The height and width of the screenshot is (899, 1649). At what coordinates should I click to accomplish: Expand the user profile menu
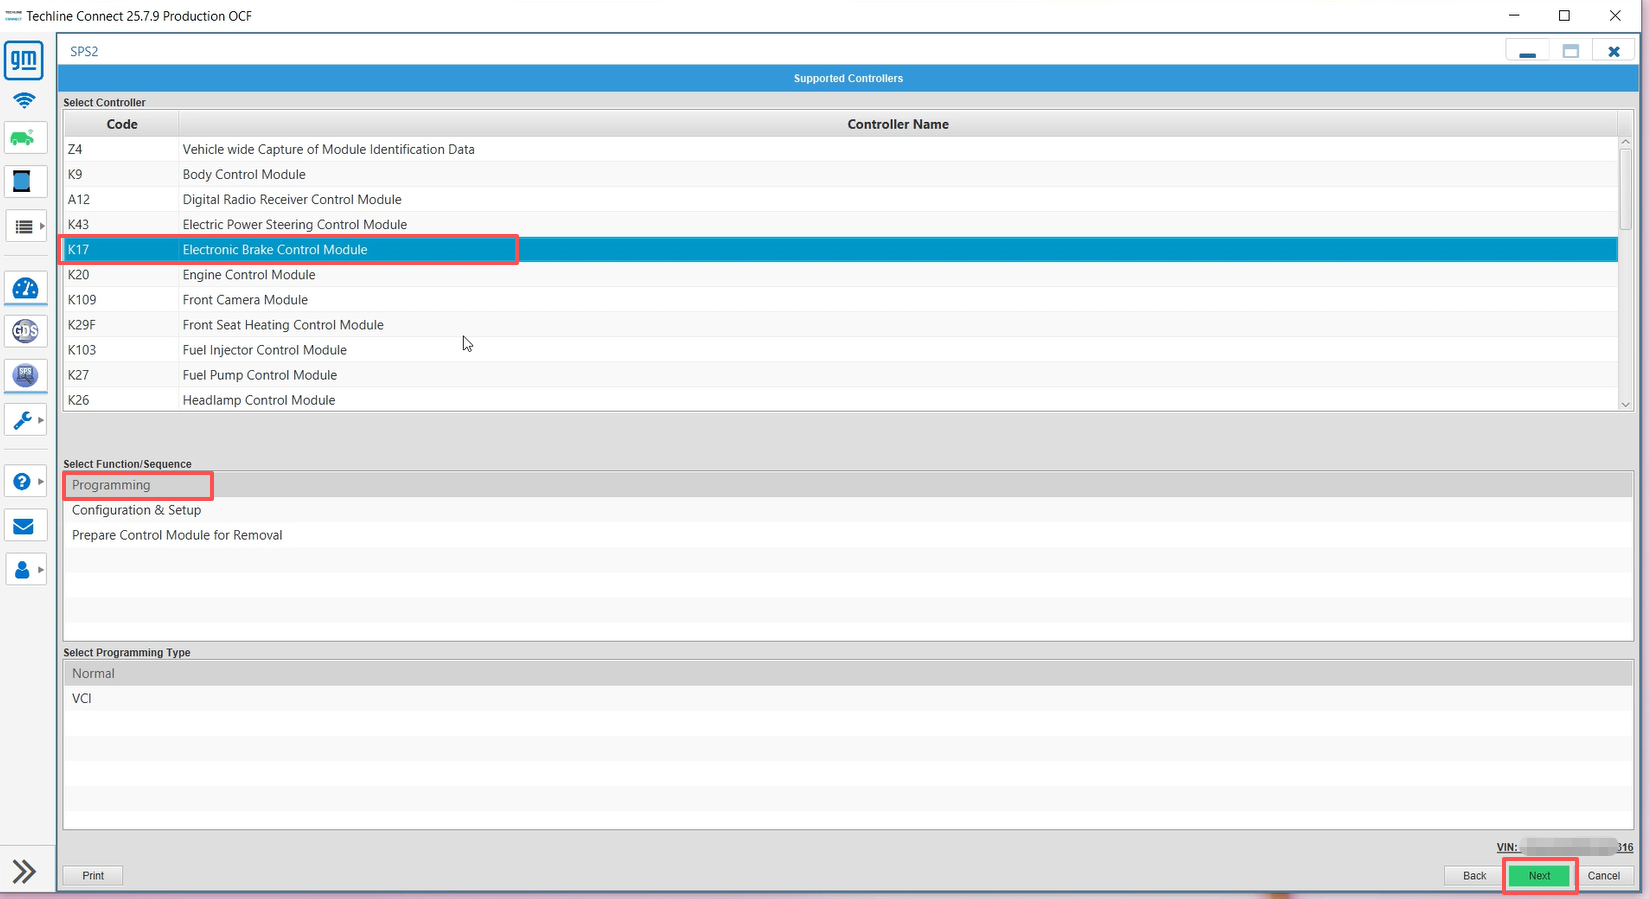coord(25,570)
